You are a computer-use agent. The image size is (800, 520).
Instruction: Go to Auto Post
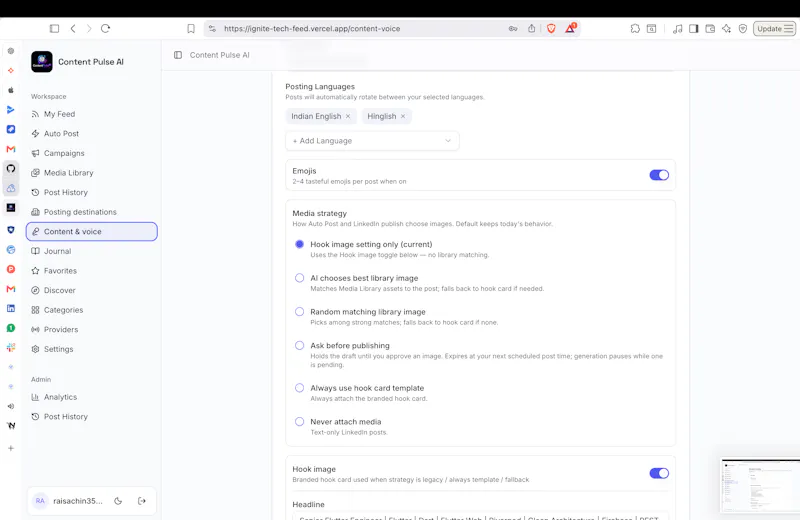coord(92,134)
